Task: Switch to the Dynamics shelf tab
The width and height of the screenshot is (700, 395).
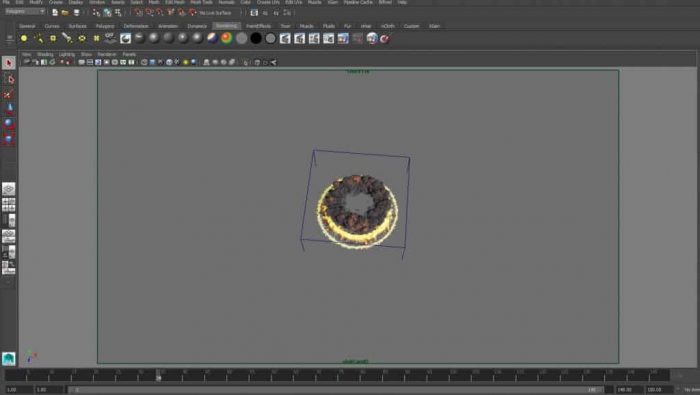Action: [197, 26]
